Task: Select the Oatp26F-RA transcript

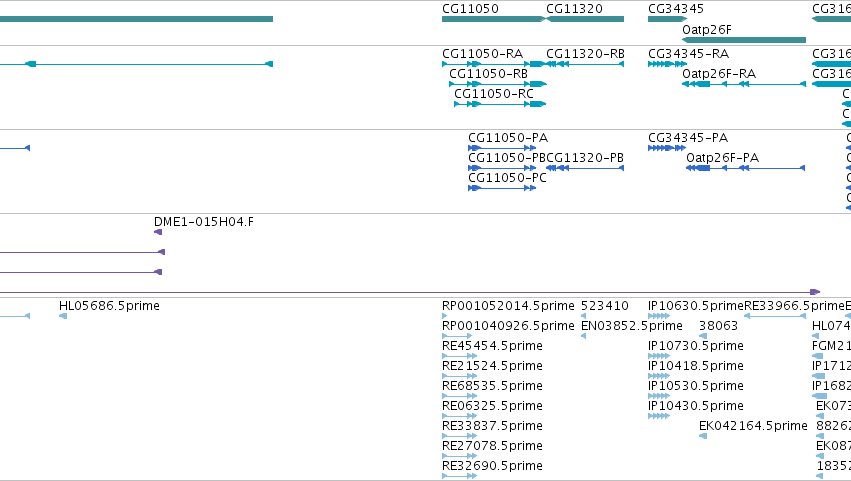Action: point(744,84)
